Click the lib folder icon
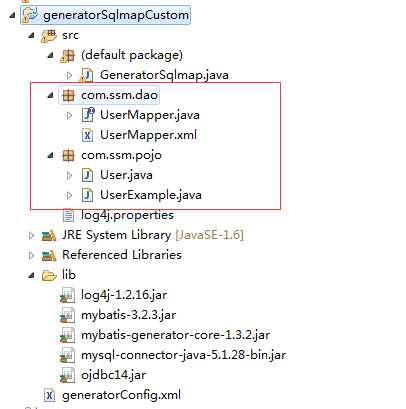This screenshot has width=406, height=409. point(49,276)
